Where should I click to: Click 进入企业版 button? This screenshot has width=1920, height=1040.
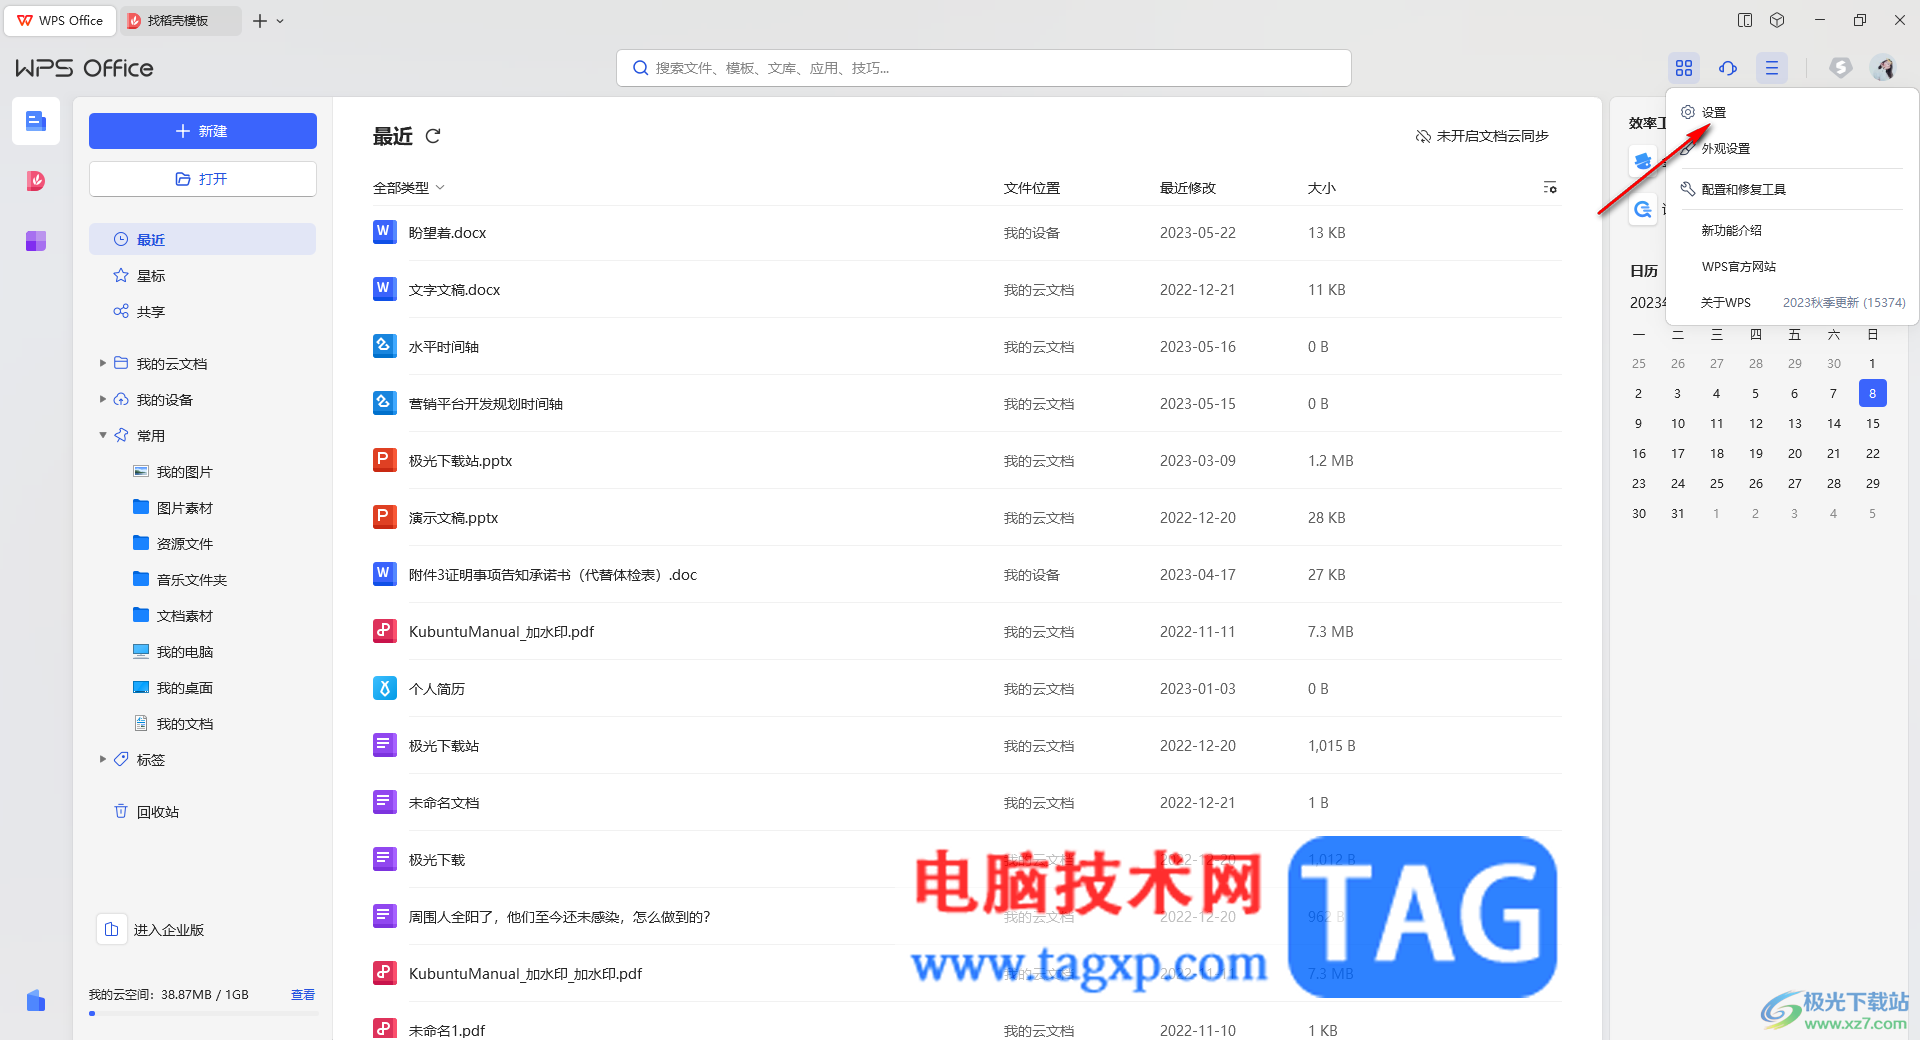[152, 929]
